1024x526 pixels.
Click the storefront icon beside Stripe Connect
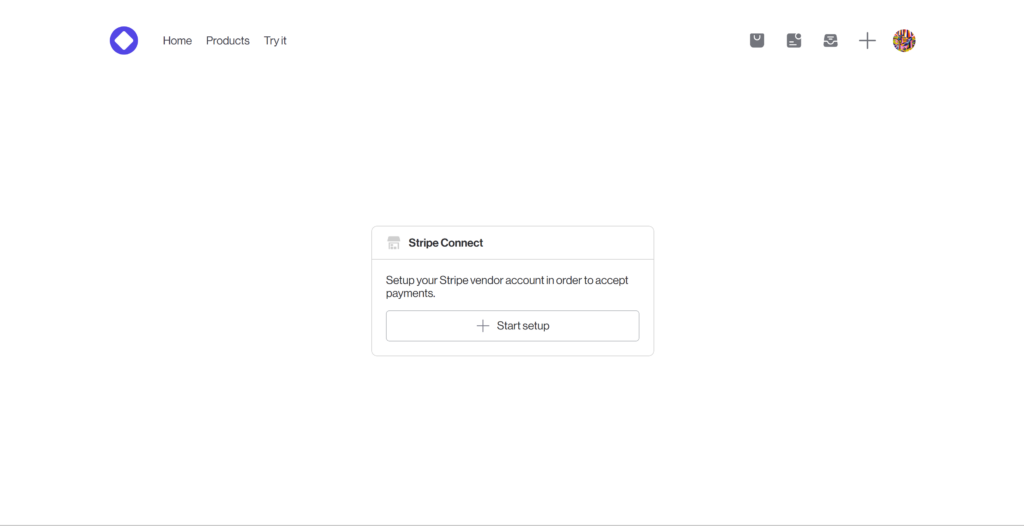coord(394,243)
